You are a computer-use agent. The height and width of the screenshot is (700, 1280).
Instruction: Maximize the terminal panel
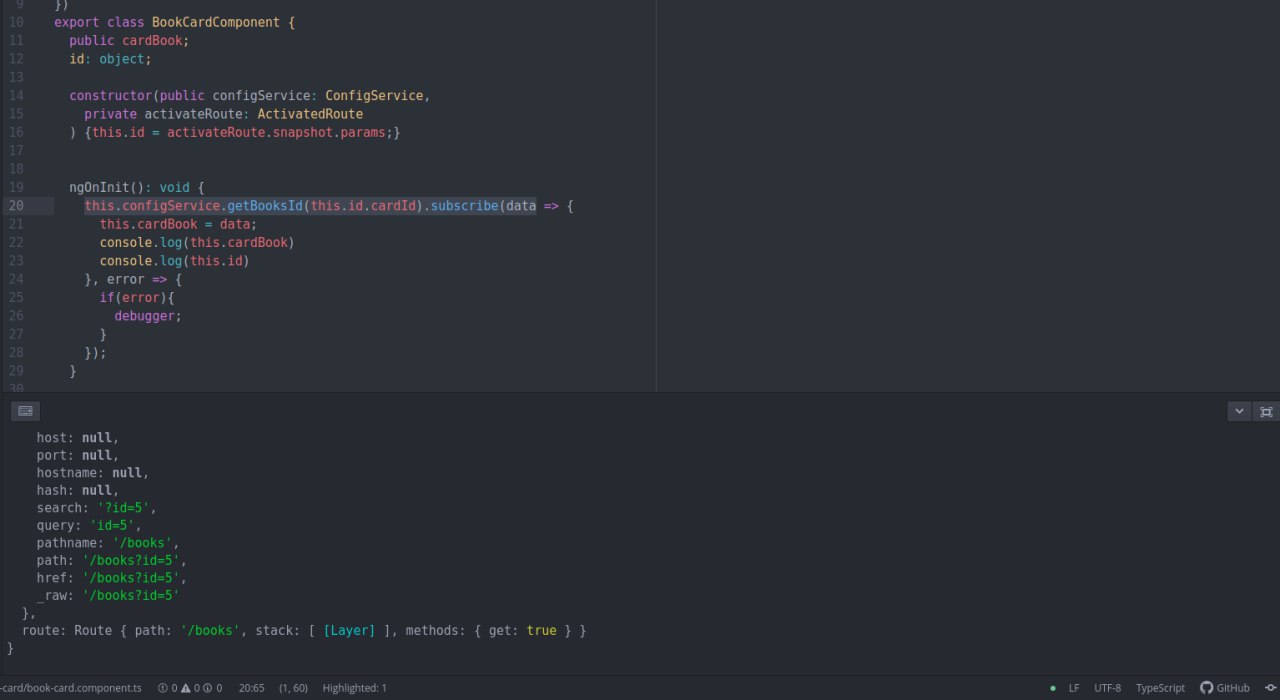(1266, 411)
